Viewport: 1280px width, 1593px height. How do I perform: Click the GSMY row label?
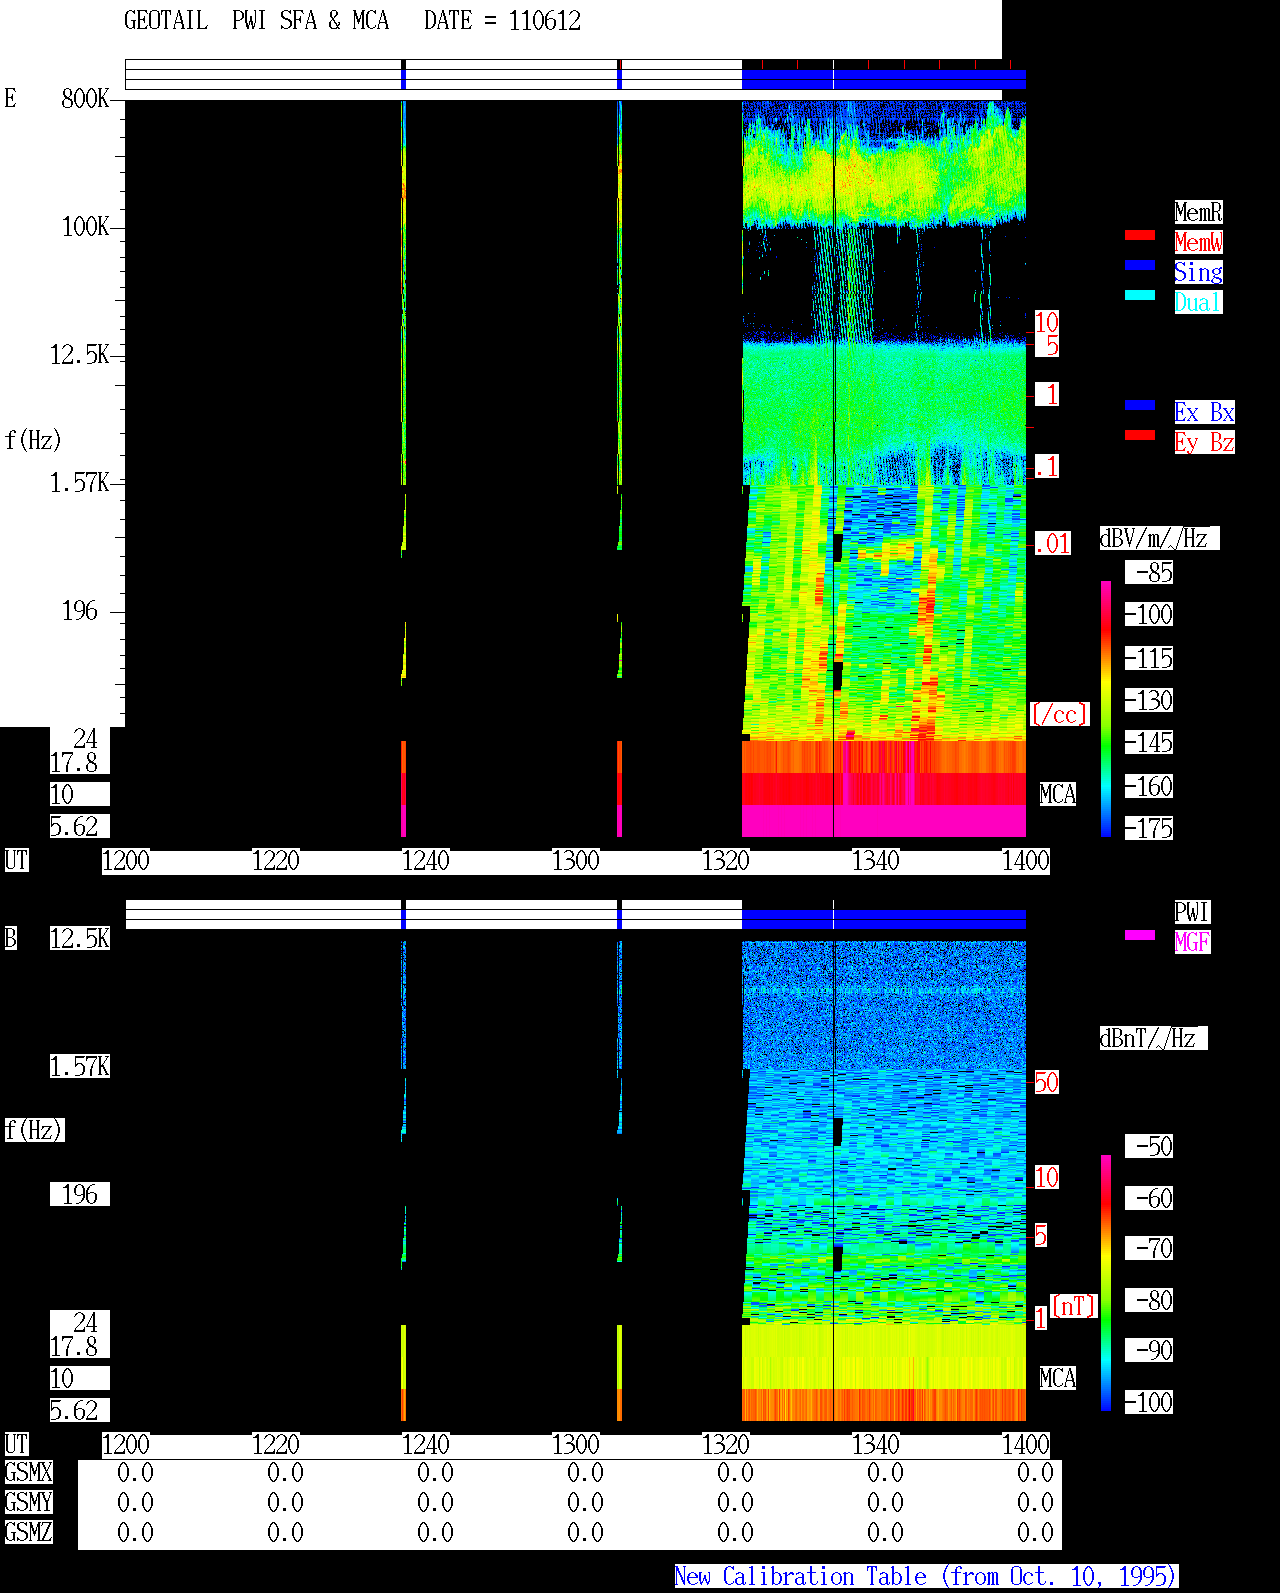click(28, 1502)
